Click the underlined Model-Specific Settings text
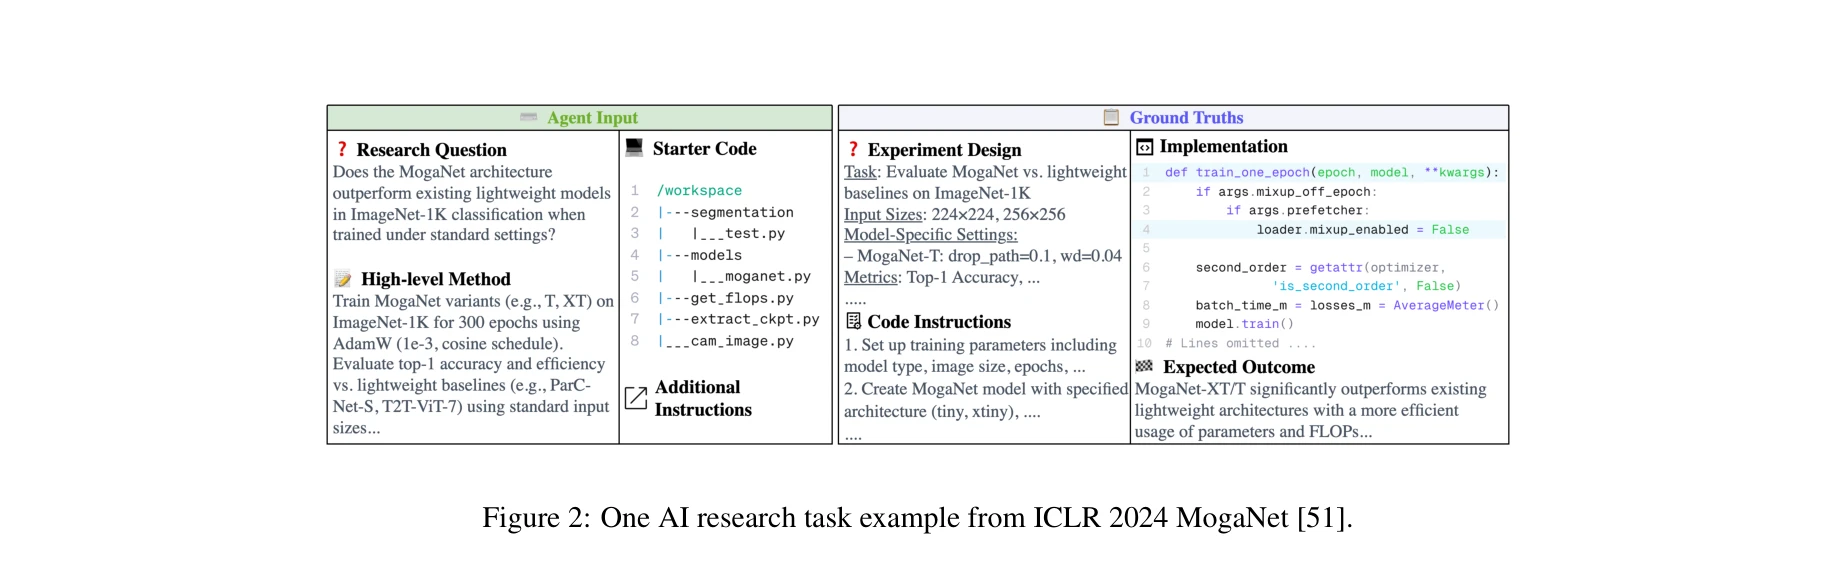 930,235
